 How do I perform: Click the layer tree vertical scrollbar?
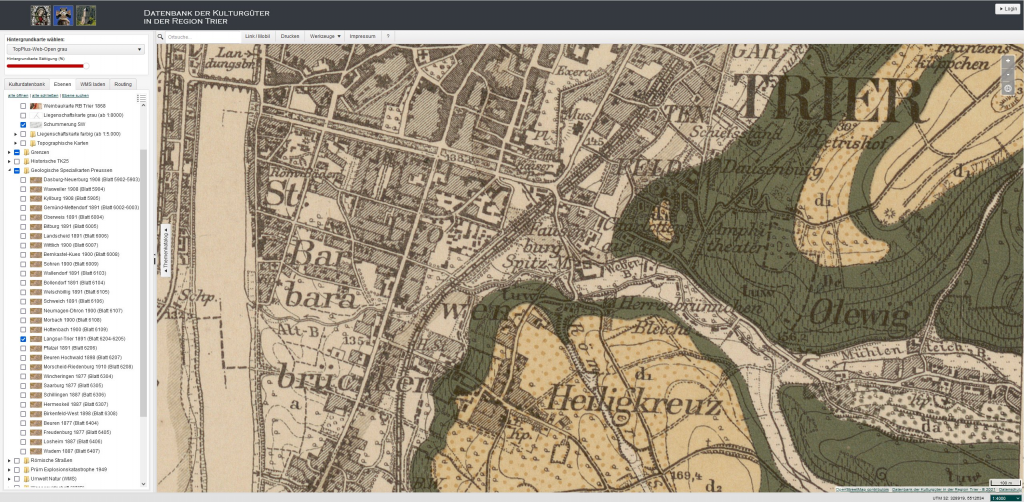144,282
